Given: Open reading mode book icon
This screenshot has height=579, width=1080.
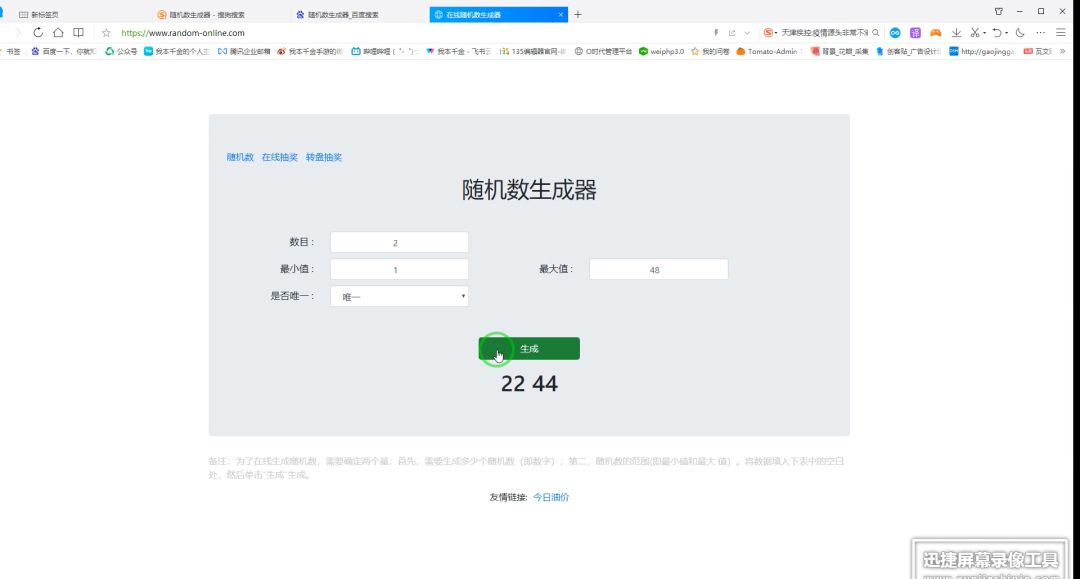Looking at the screenshot, I should pos(79,32).
